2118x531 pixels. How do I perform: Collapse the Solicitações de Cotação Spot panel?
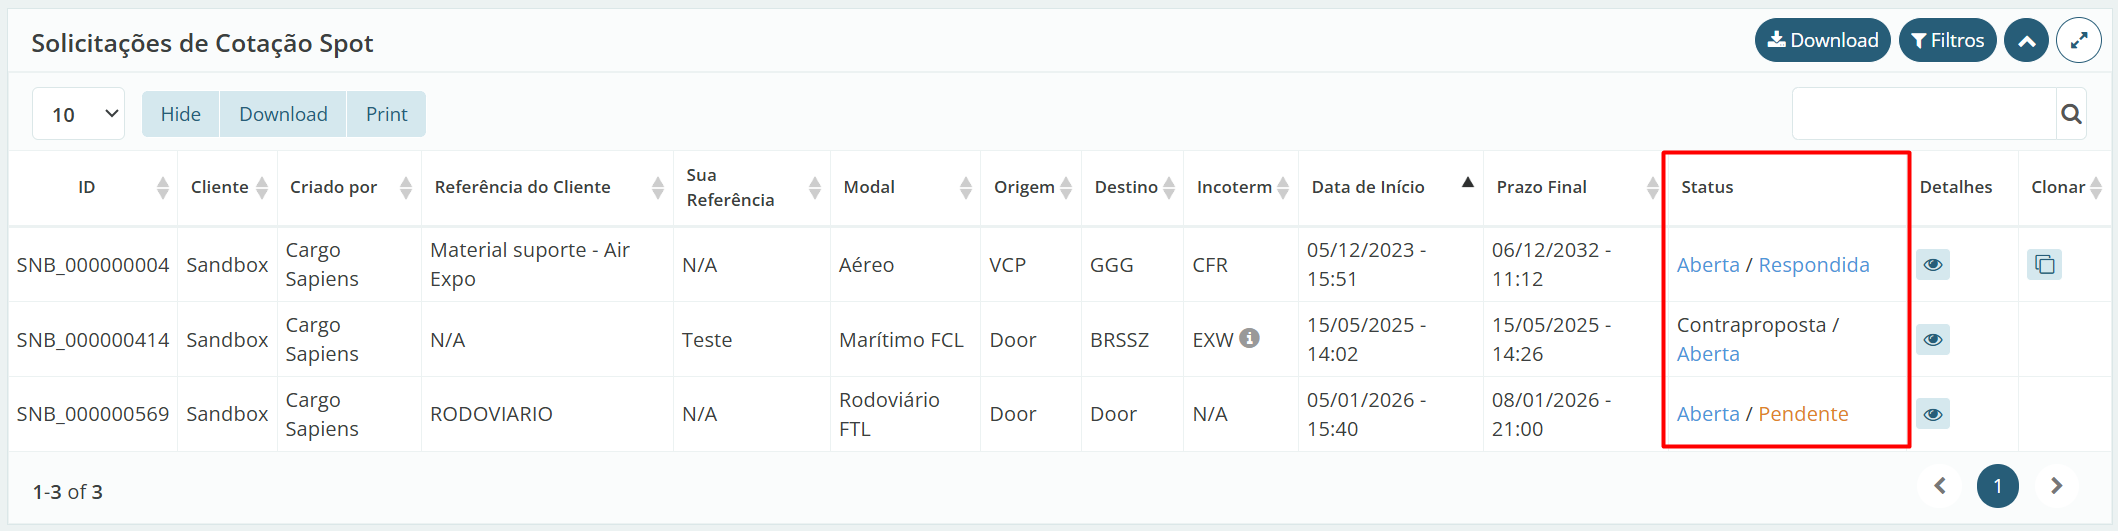pyautogui.click(x=2026, y=41)
